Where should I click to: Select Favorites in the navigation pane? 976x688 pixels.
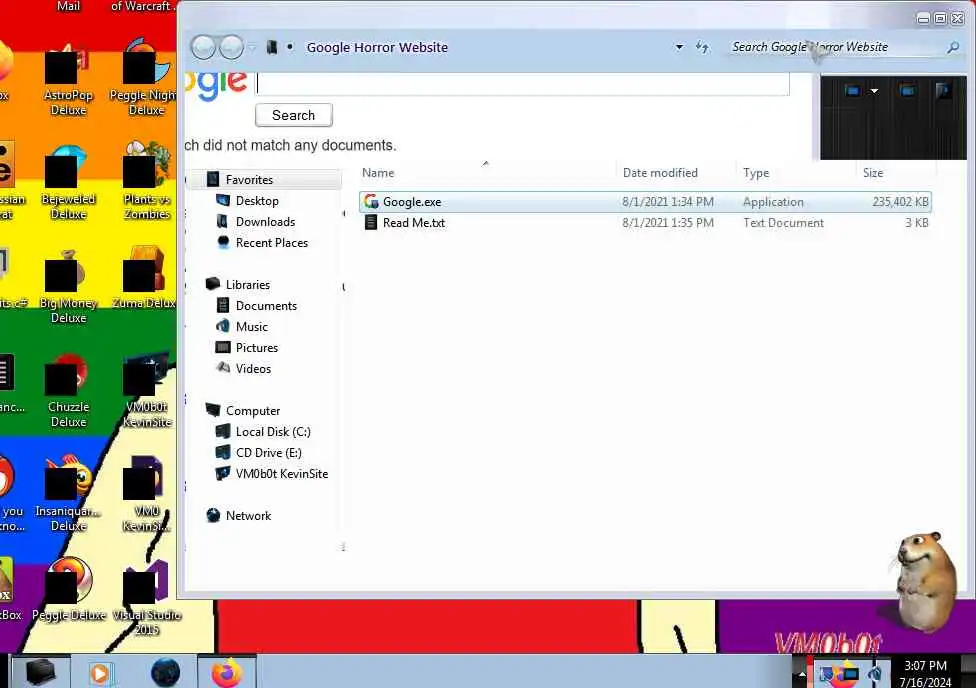tap(249, 180)
